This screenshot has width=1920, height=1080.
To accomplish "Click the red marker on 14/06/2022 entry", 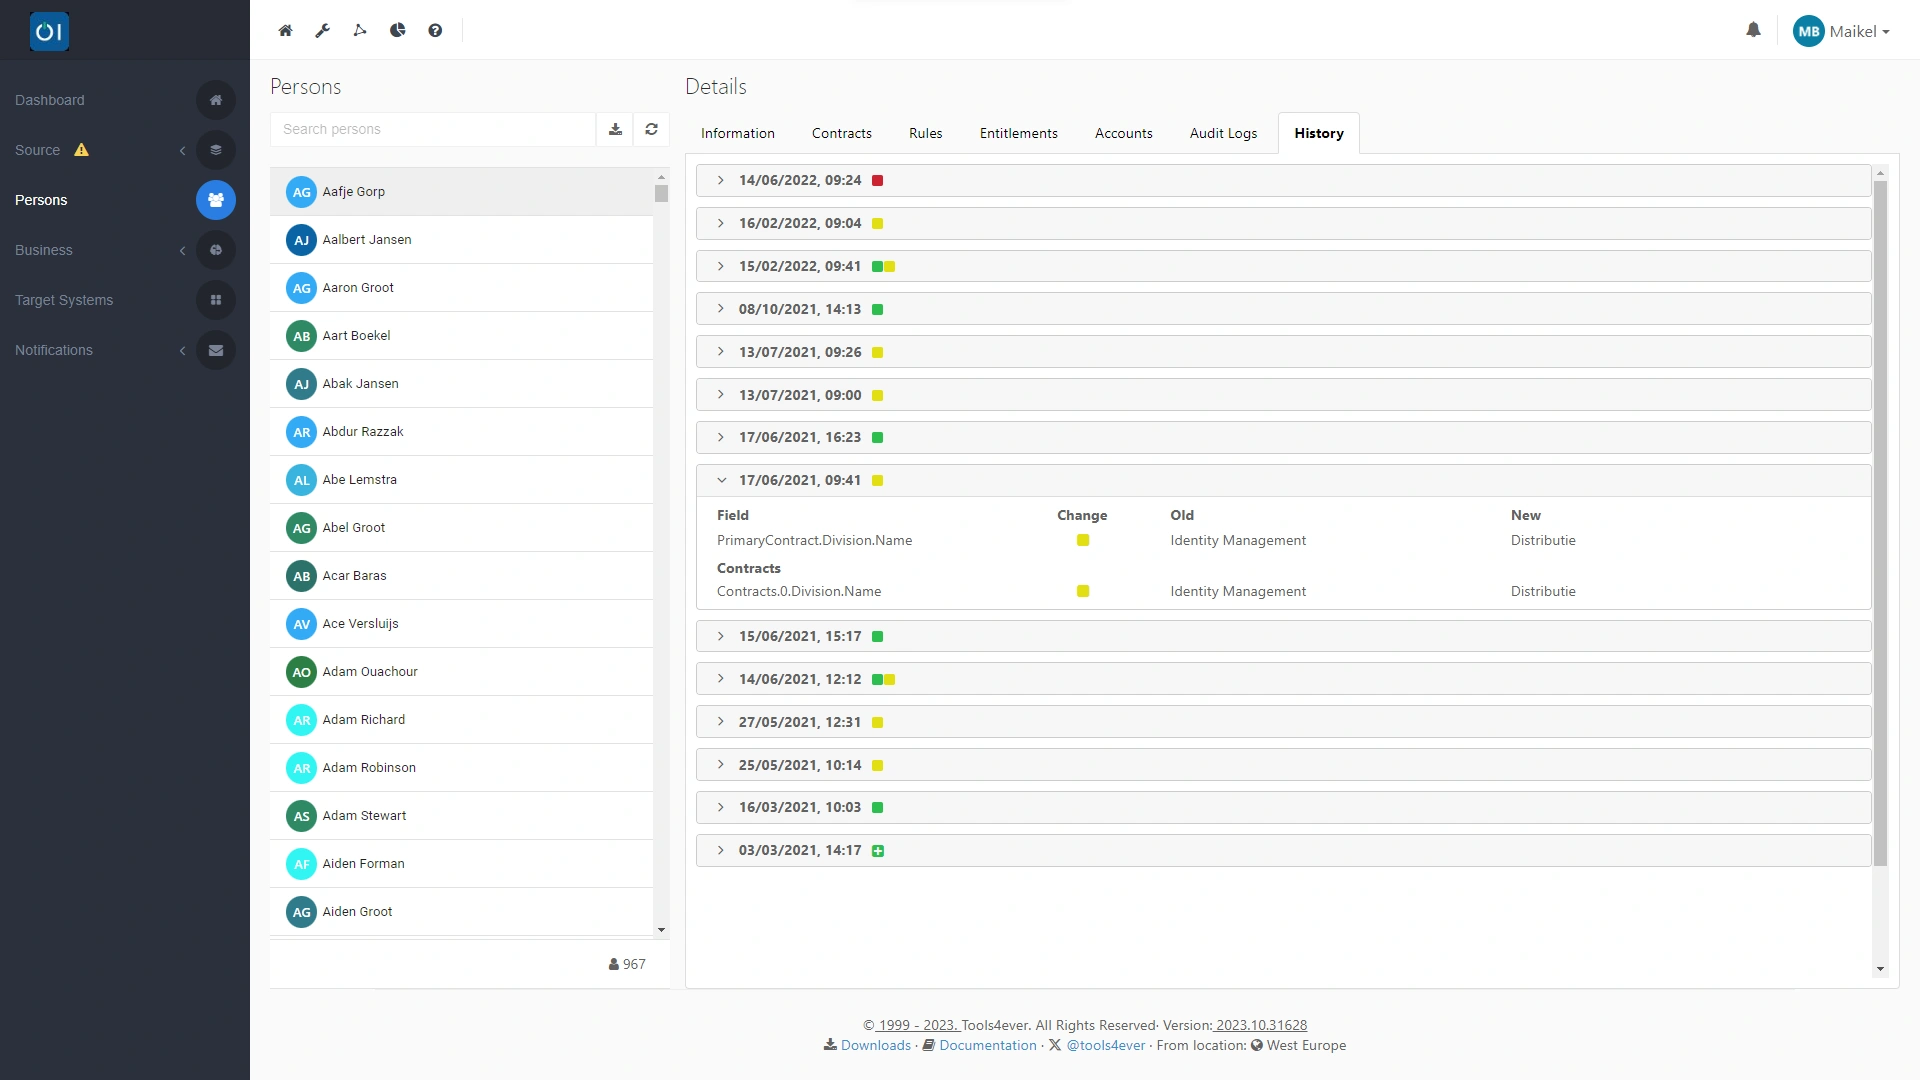I will [877, 181].
